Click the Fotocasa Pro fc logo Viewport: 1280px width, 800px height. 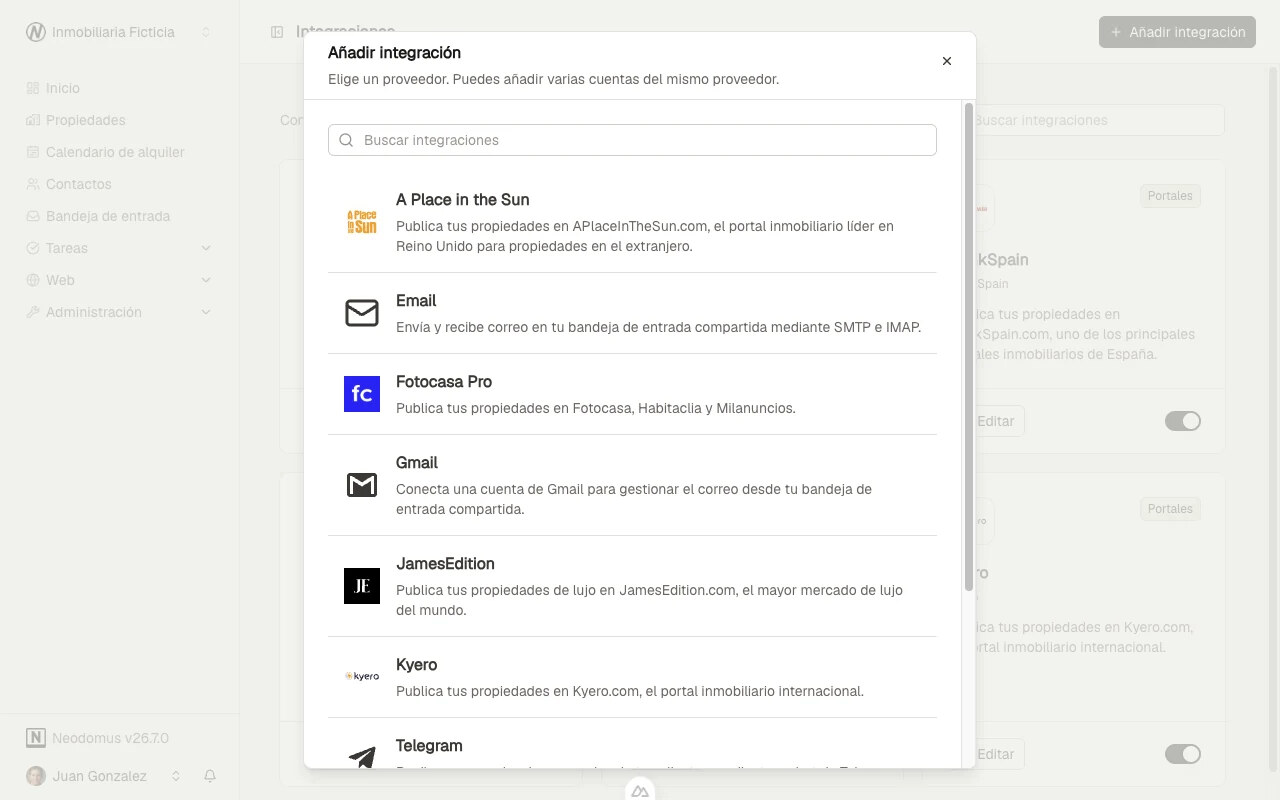(362, 394)
